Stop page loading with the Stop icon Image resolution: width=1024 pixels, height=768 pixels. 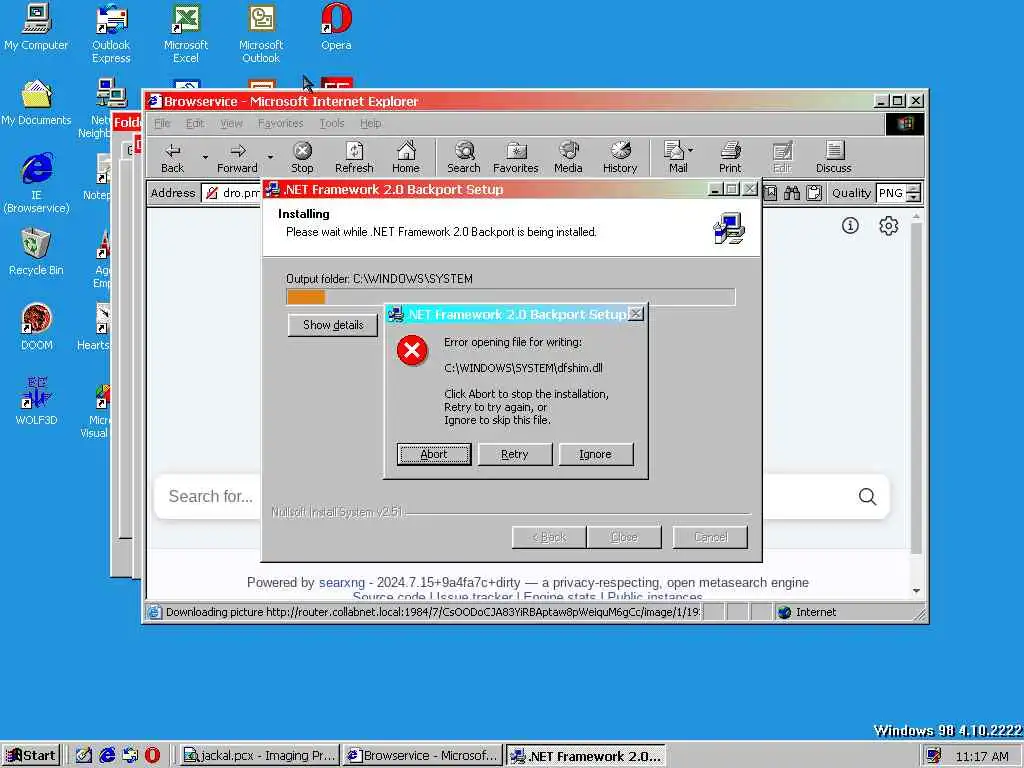[x=302, y=157]
